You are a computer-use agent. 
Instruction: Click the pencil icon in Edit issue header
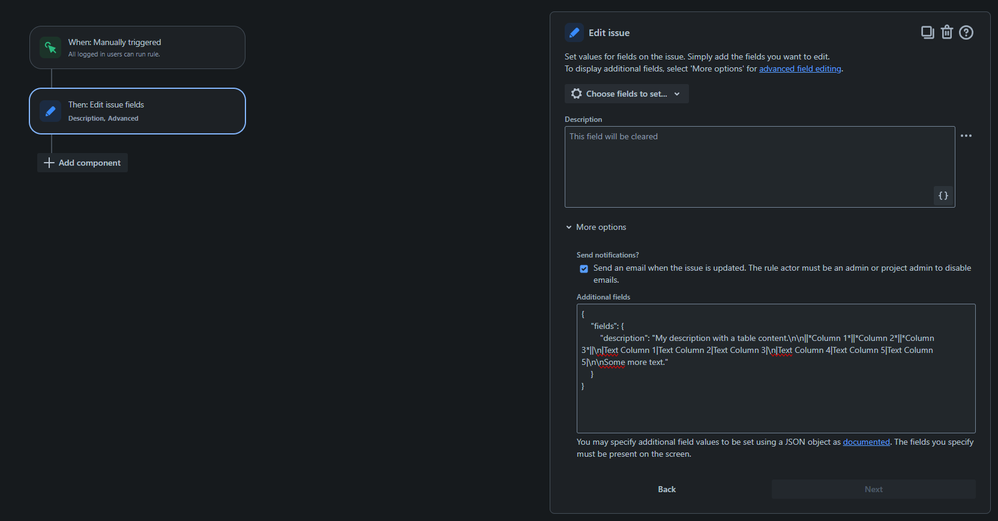pyautogui.click(x=574, y=33)
